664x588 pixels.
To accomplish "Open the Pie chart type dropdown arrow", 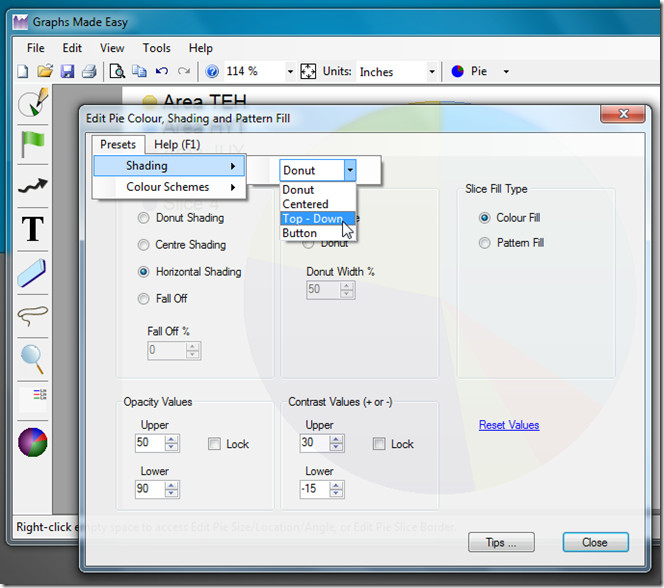I will (506, 72).
